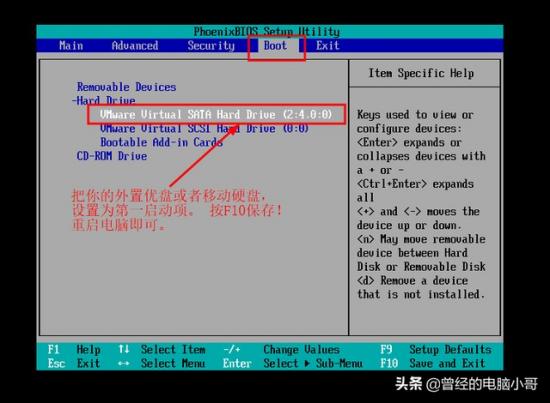Click the F10 Save and Exit hint
The width and height of the screenshot is (550, 403).
click(433, 363)
